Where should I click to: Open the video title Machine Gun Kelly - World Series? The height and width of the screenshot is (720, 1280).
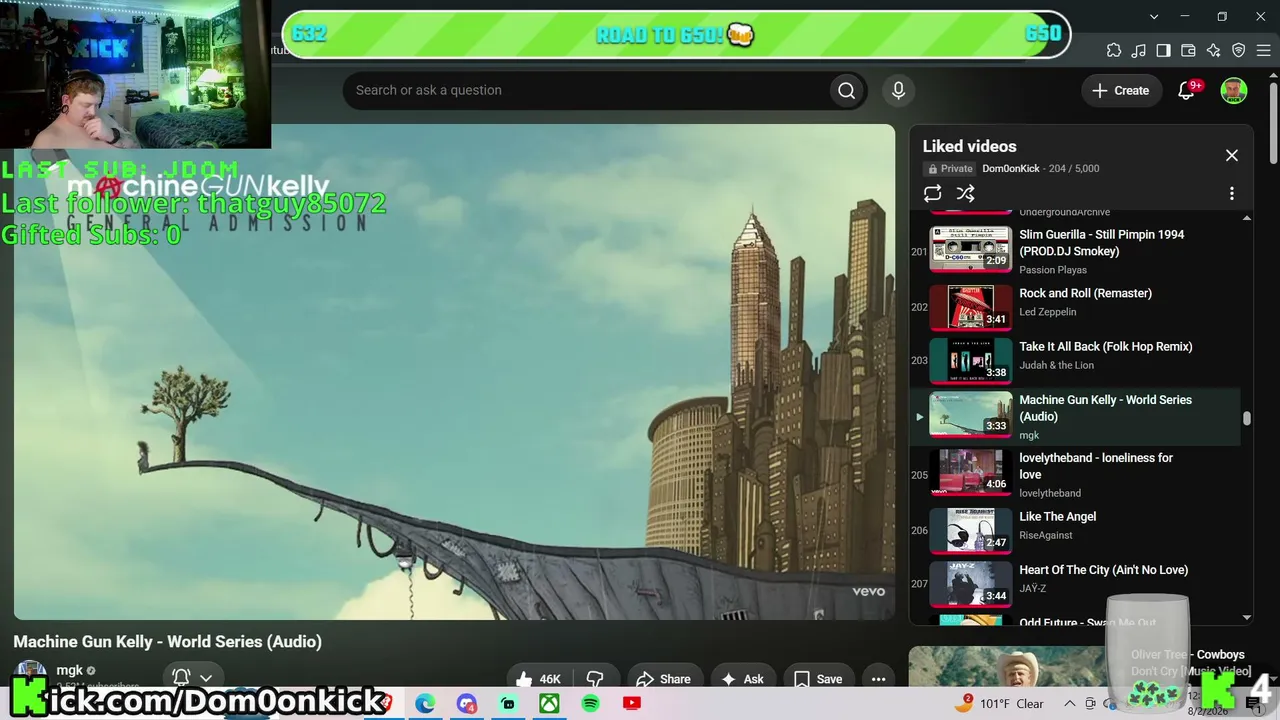(x=167, y=642)
